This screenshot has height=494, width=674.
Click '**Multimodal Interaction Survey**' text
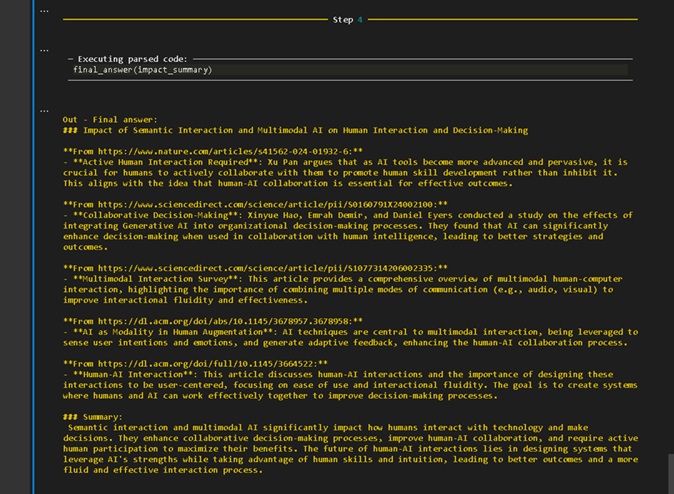155,279
